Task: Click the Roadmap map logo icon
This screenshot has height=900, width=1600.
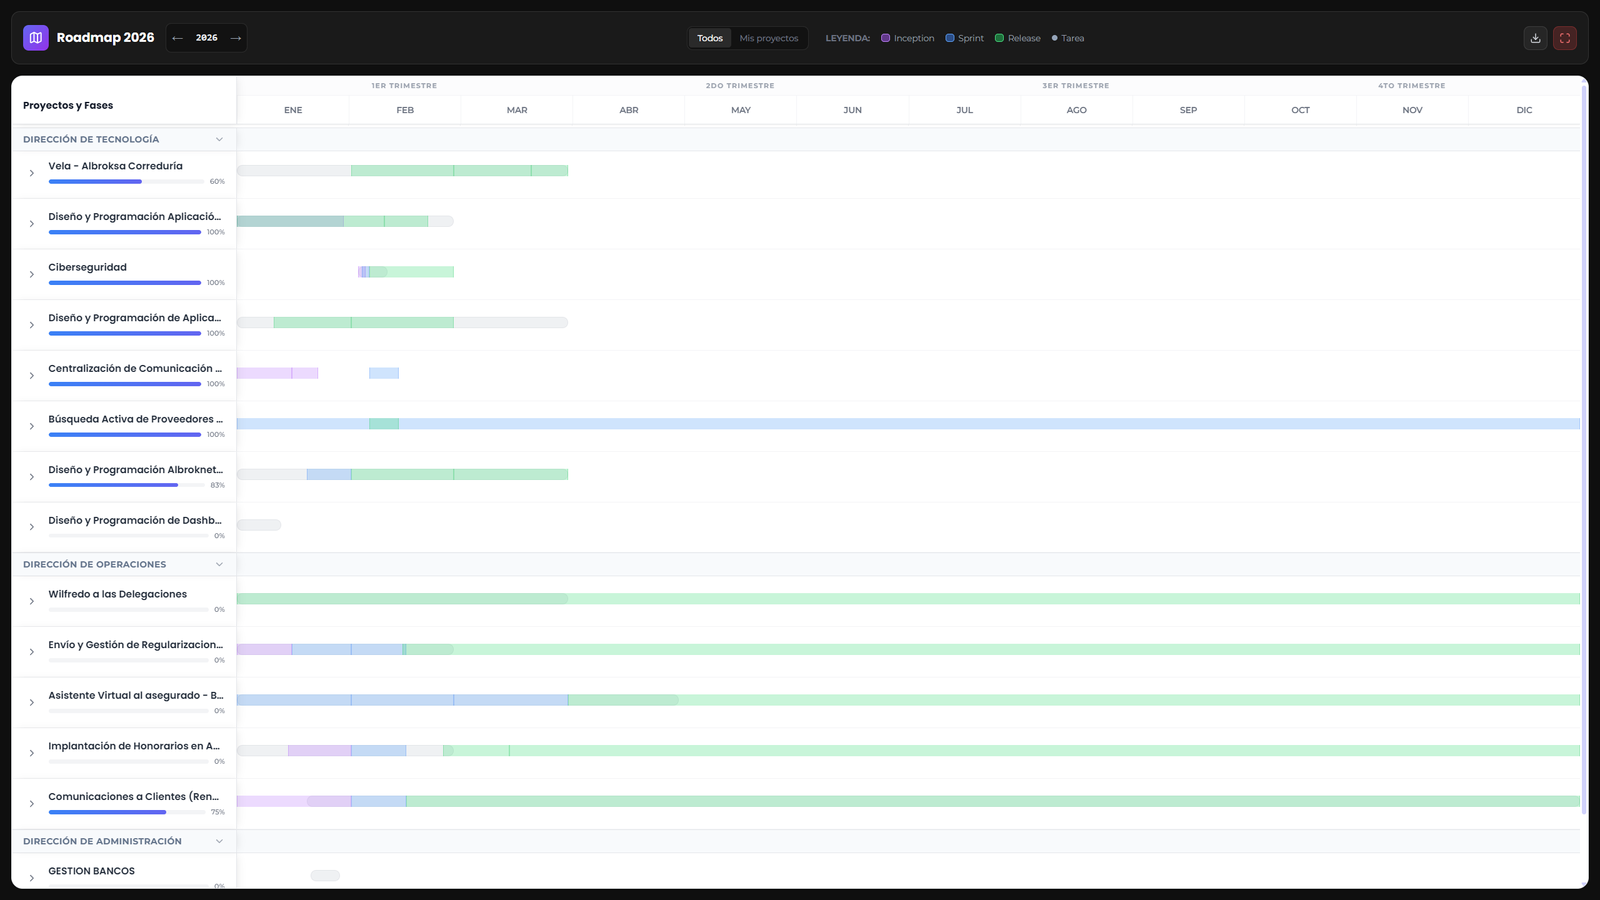Action: 36,38
